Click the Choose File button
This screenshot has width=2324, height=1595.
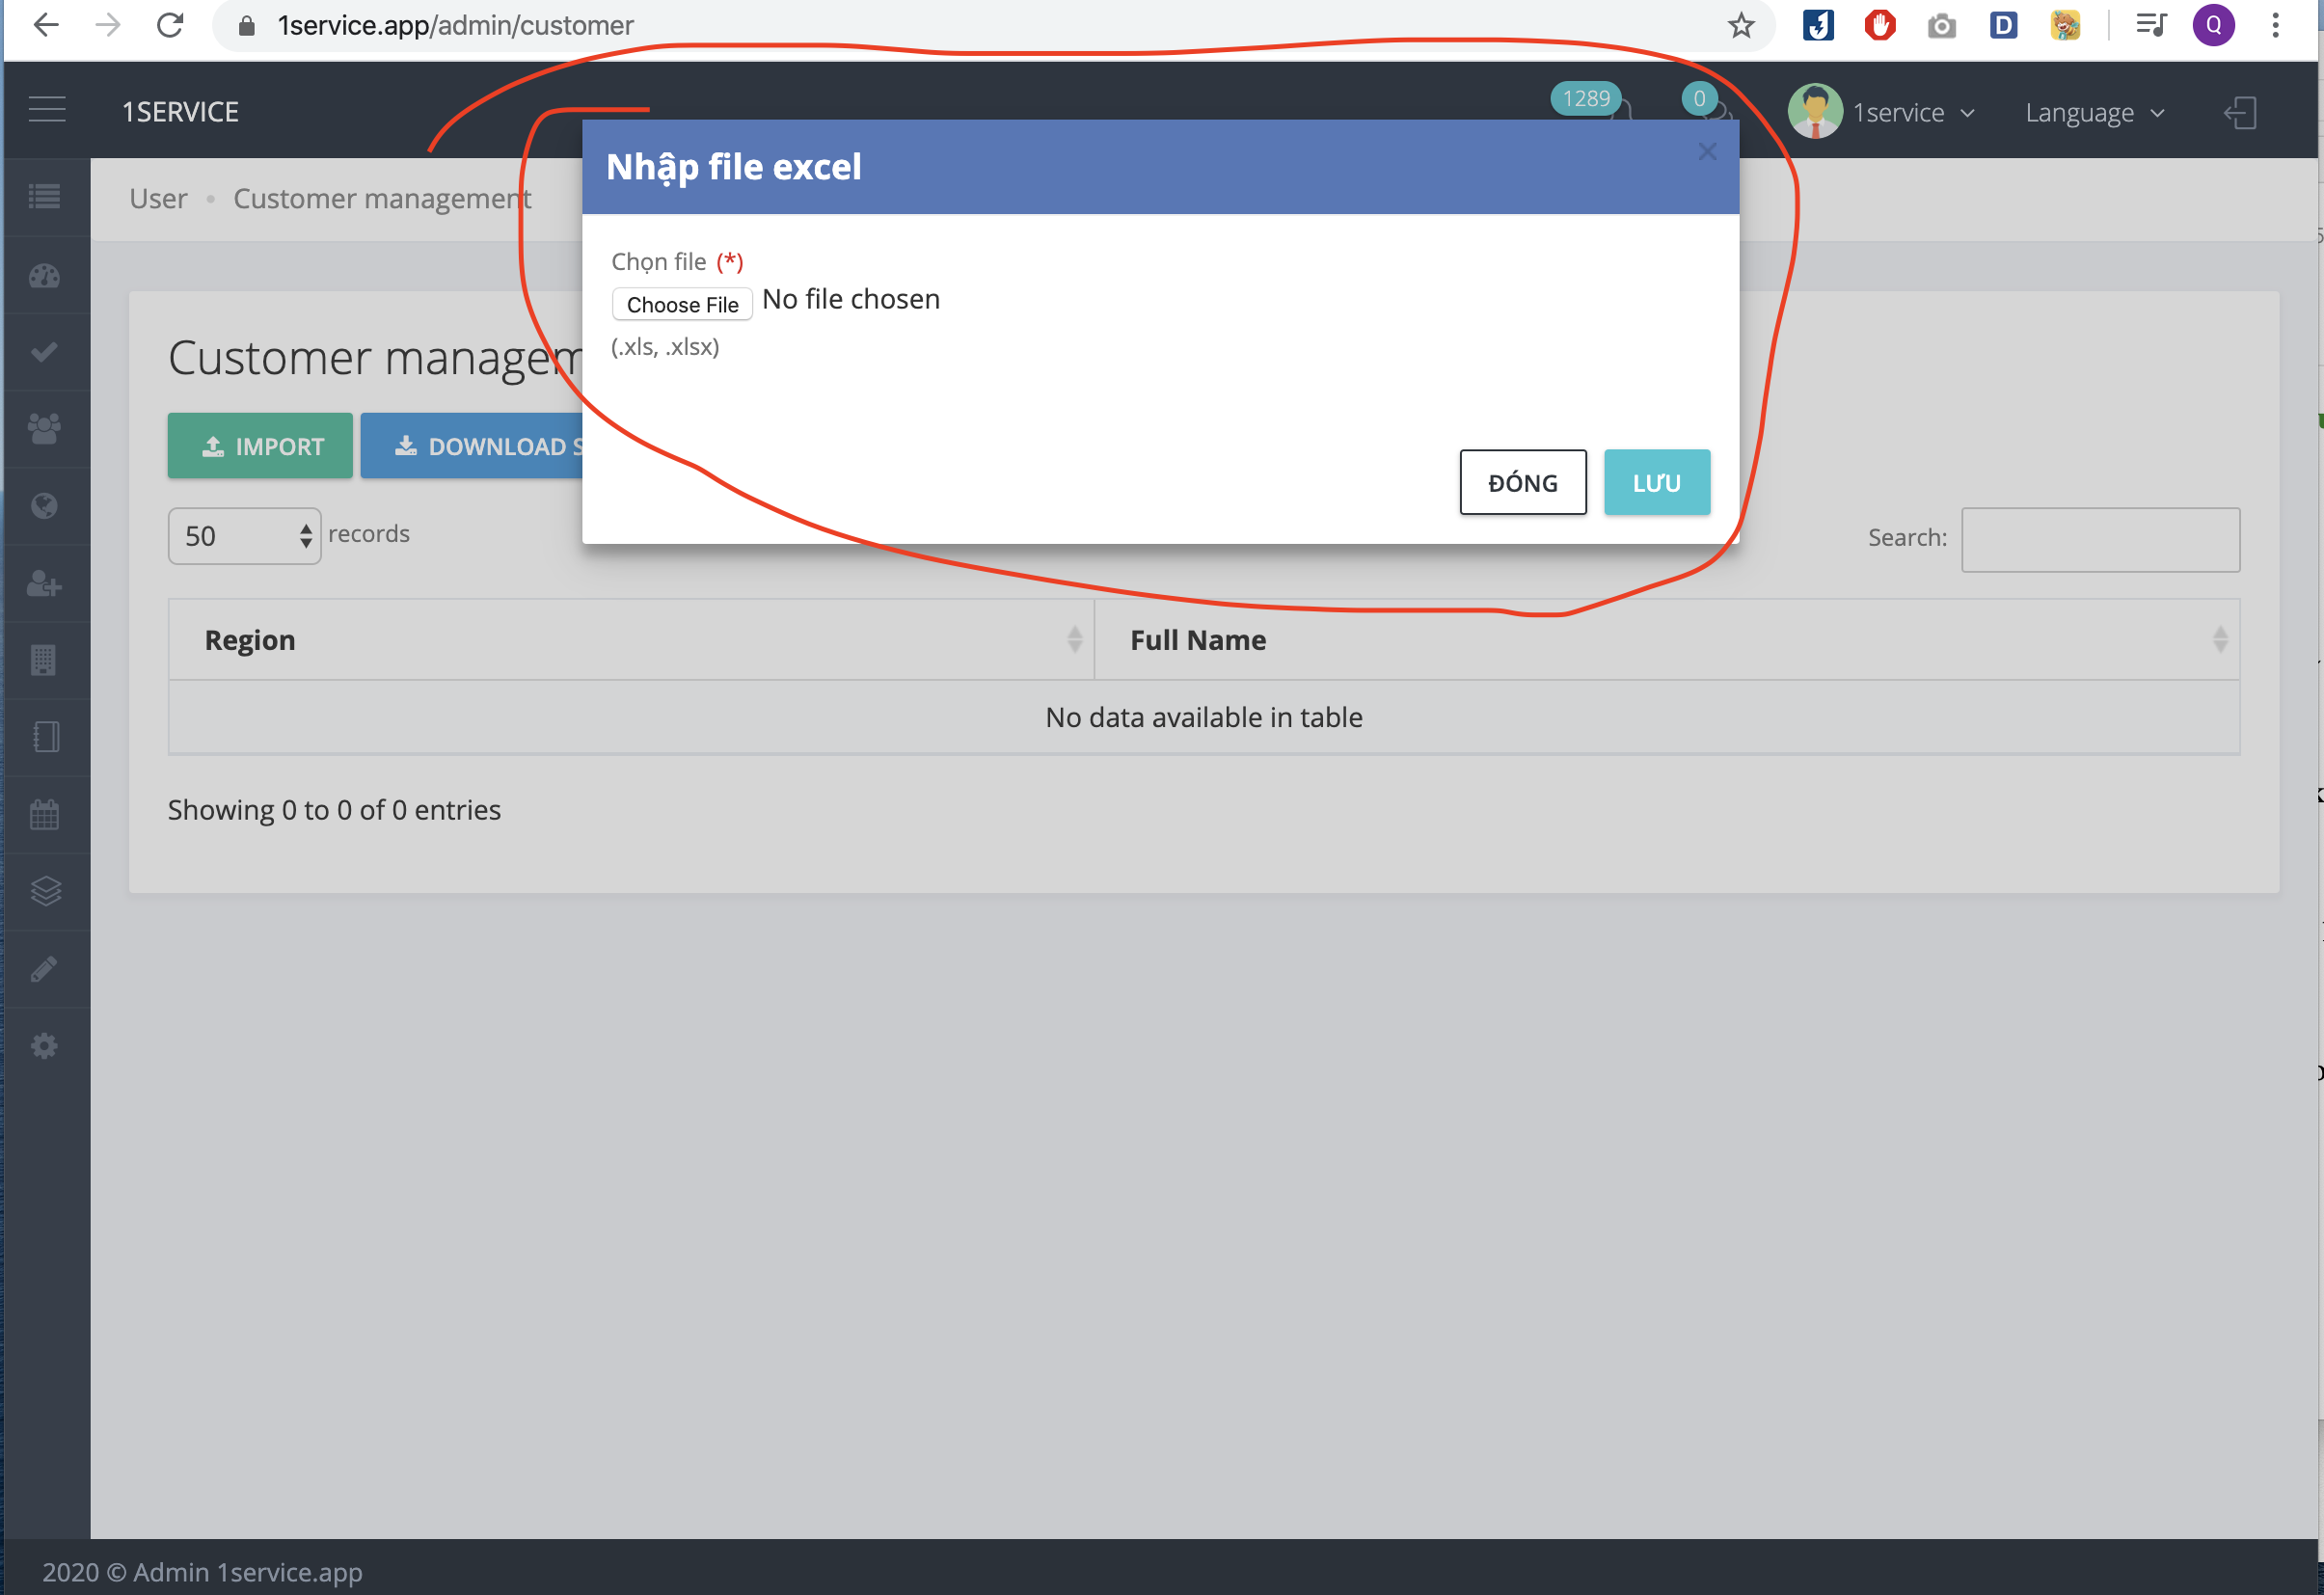[682, 304]
